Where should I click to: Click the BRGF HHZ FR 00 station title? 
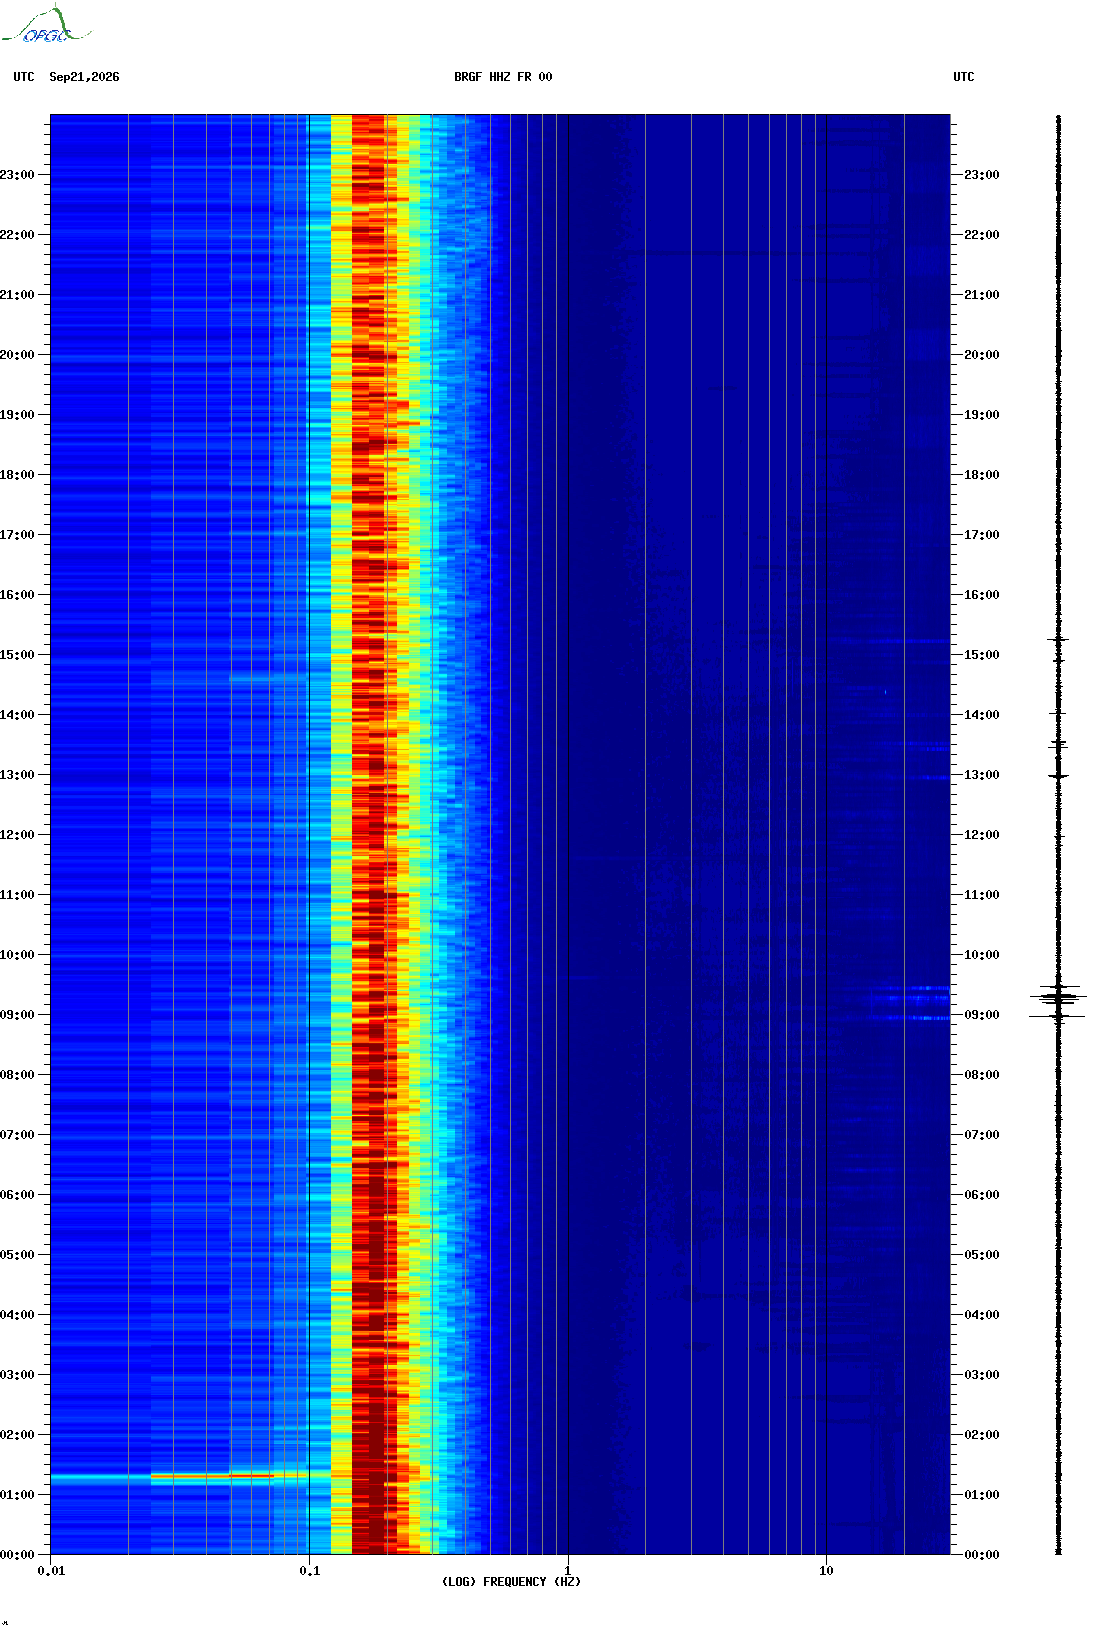point(503,77)
